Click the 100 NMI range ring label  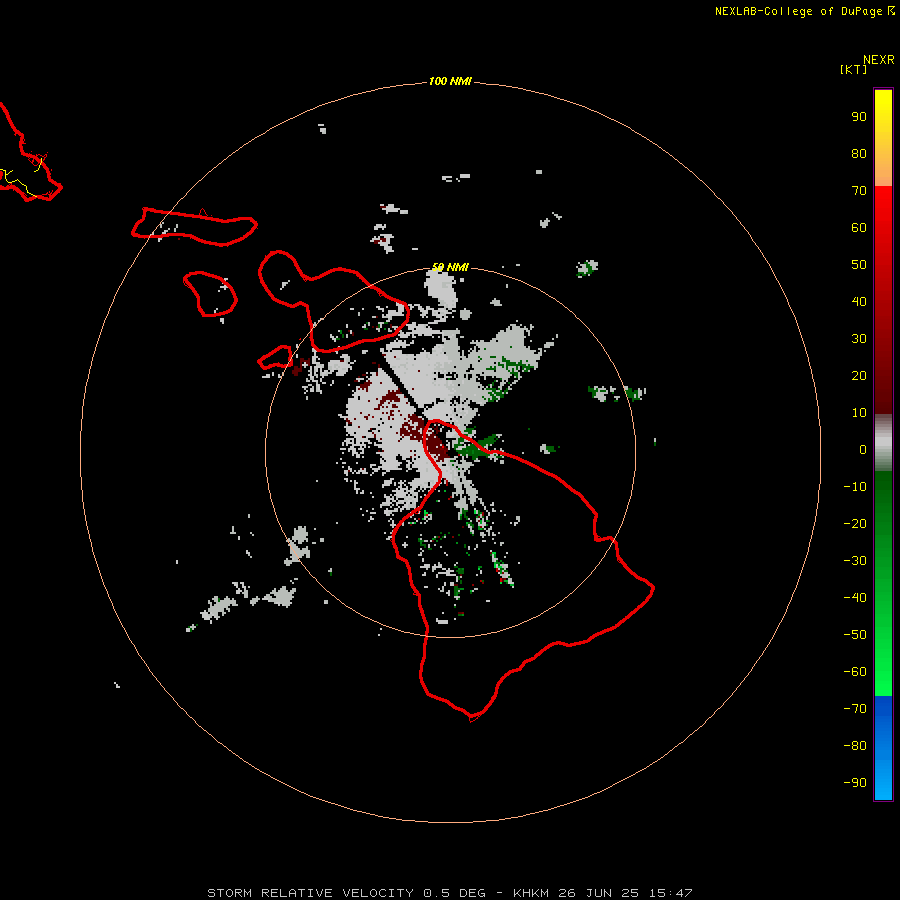click(450, 81)
